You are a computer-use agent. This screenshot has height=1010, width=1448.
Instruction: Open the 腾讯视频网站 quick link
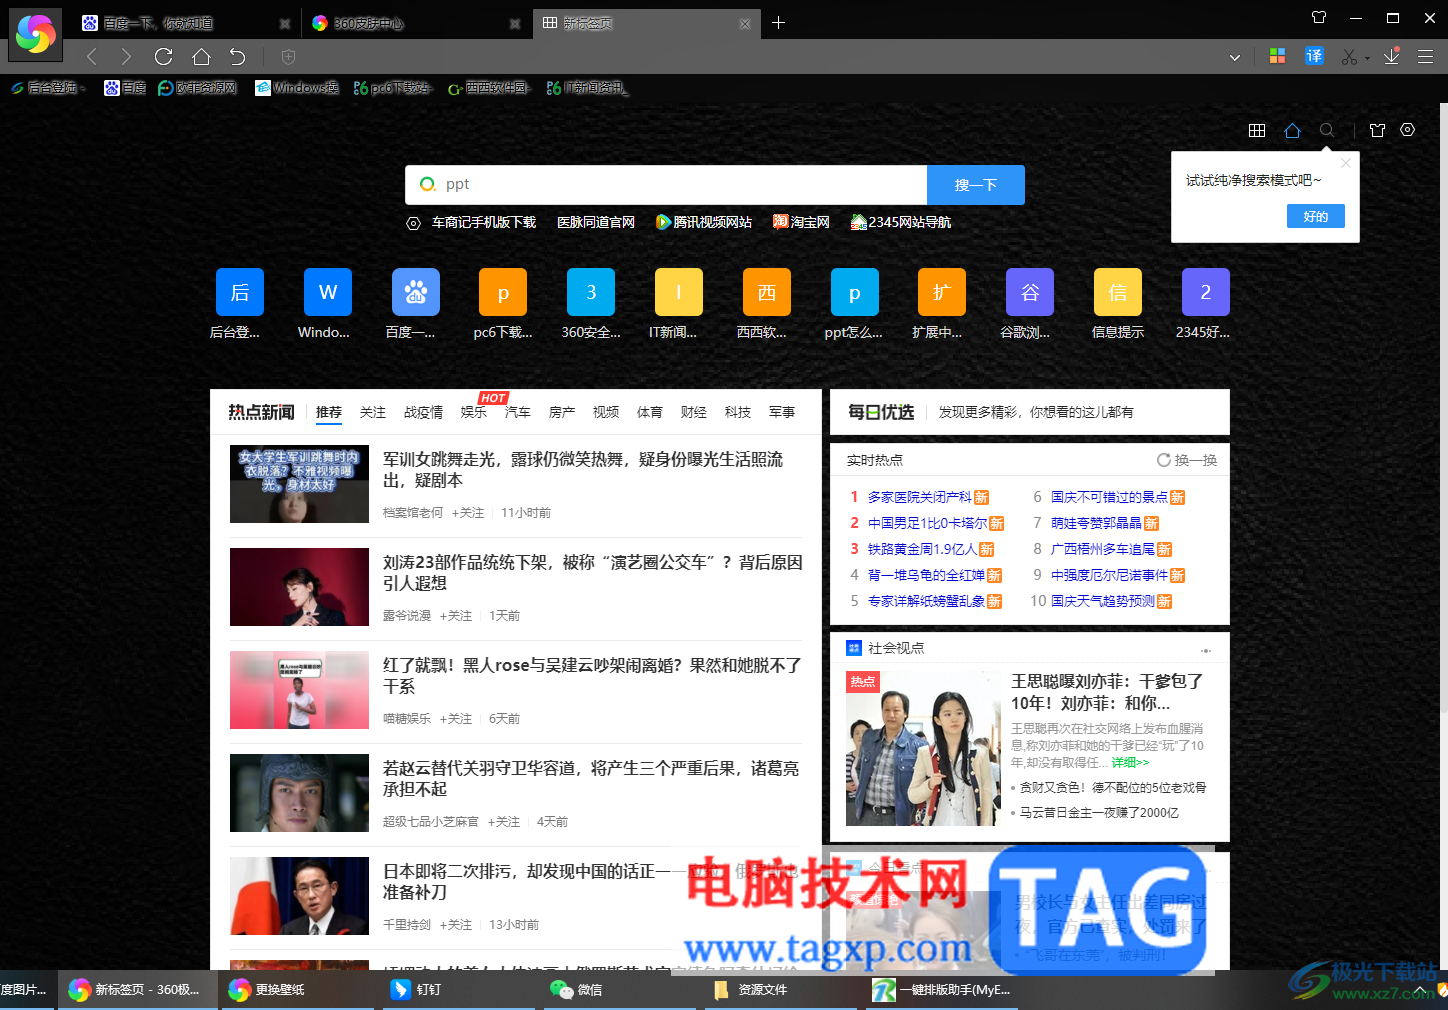[704, 222]
